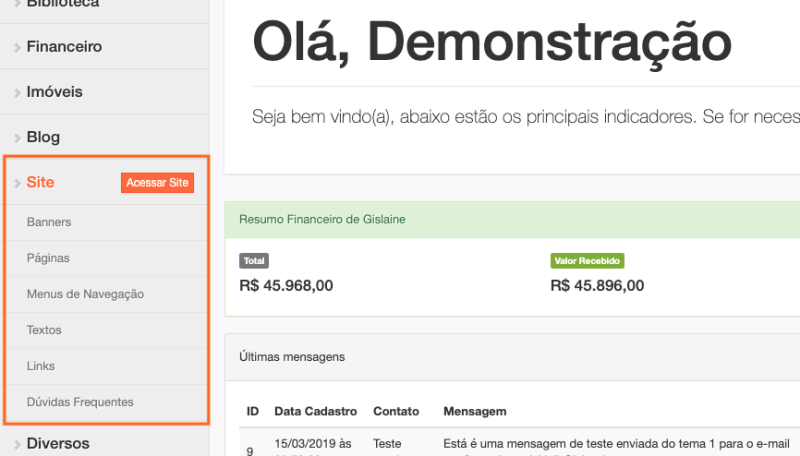Viewport: 800px width, 456px height.
Task: Go to Menus de Navegação
Action: pos(85,294)
